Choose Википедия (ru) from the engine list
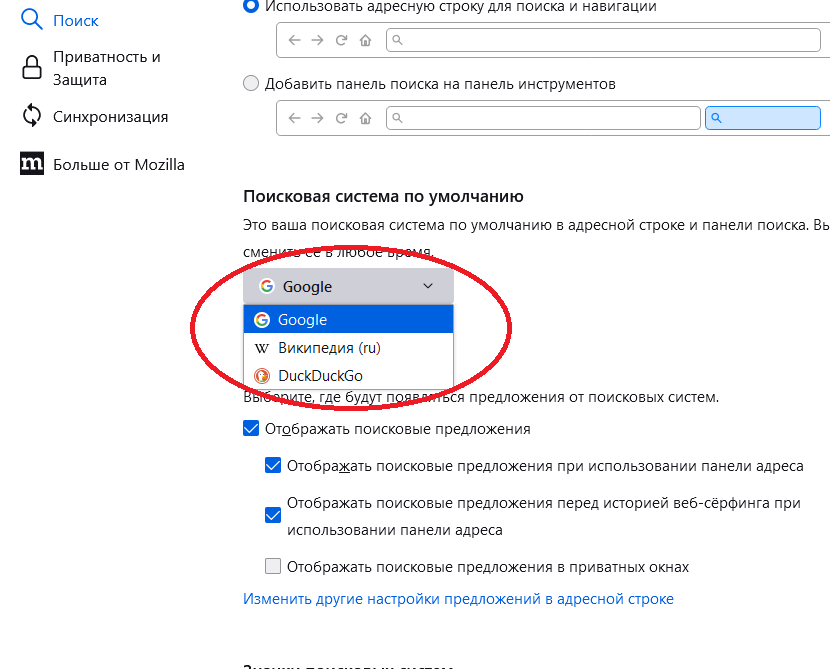830x669 pixels. click(x=329, y=348)
